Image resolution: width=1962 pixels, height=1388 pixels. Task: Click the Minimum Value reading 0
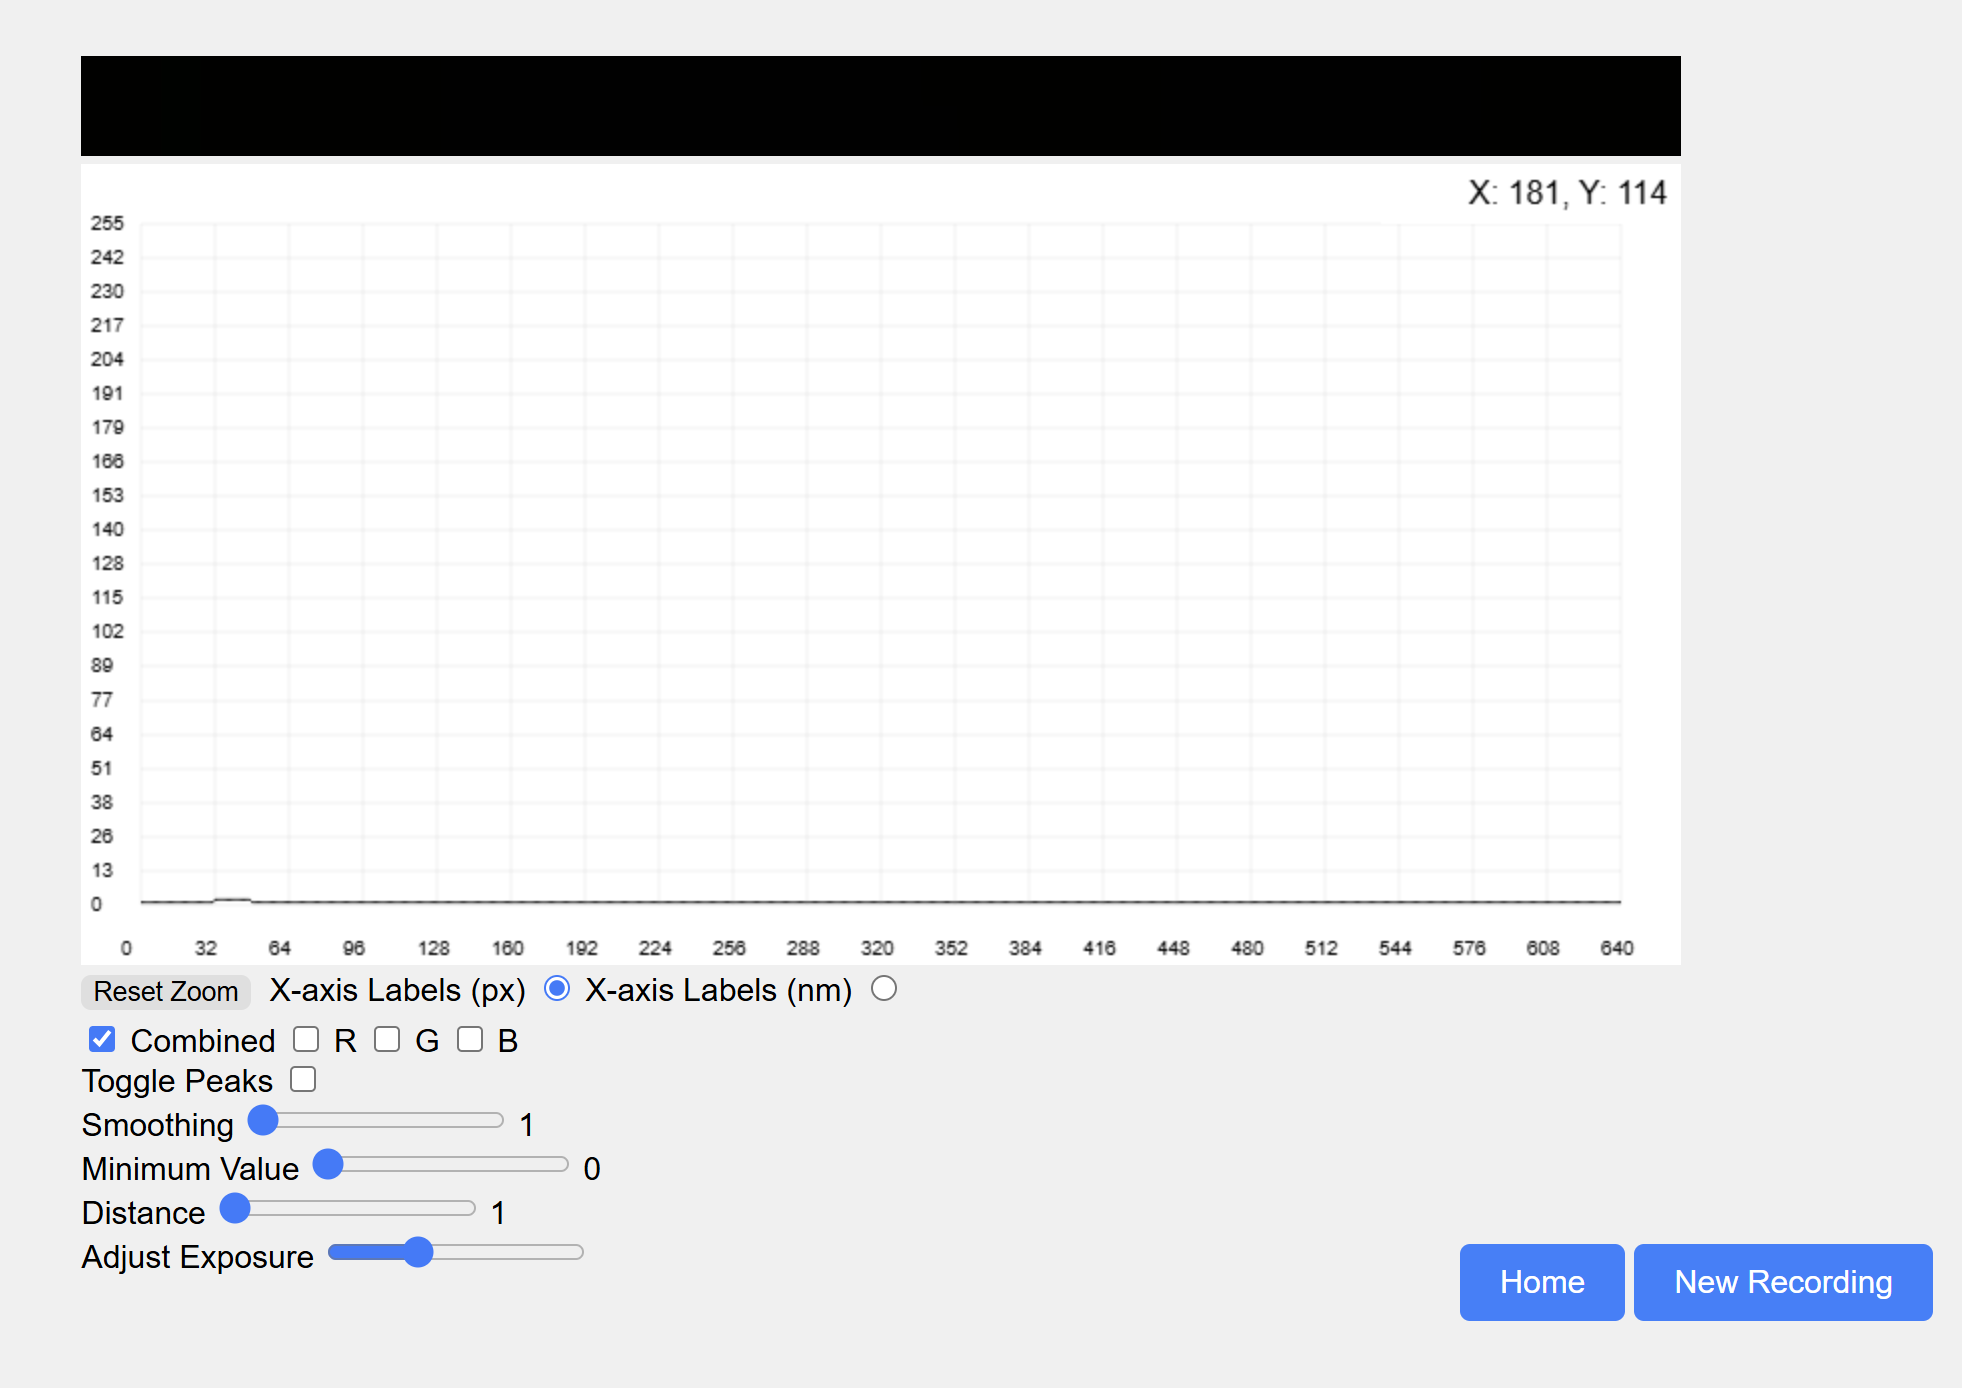[592, 1169]
